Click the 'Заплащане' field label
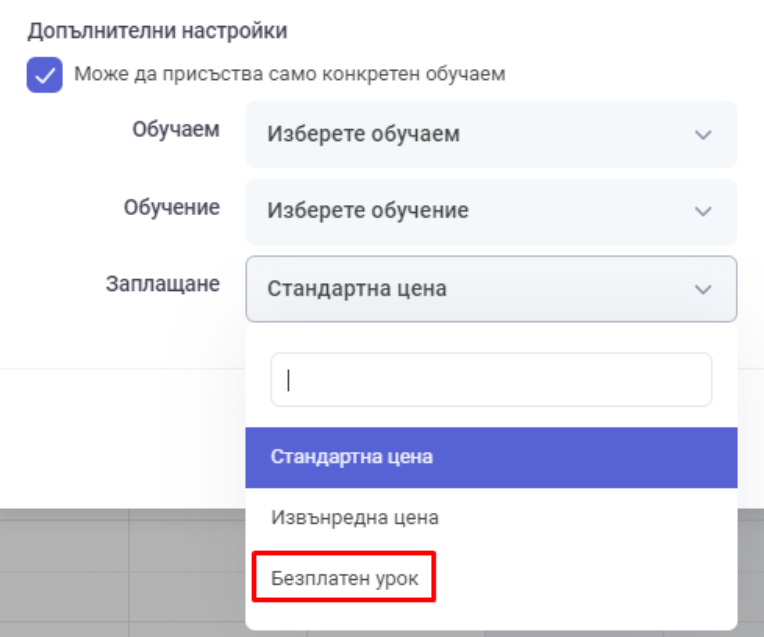Viewport: 764px width, 637px height. (163, 284)
